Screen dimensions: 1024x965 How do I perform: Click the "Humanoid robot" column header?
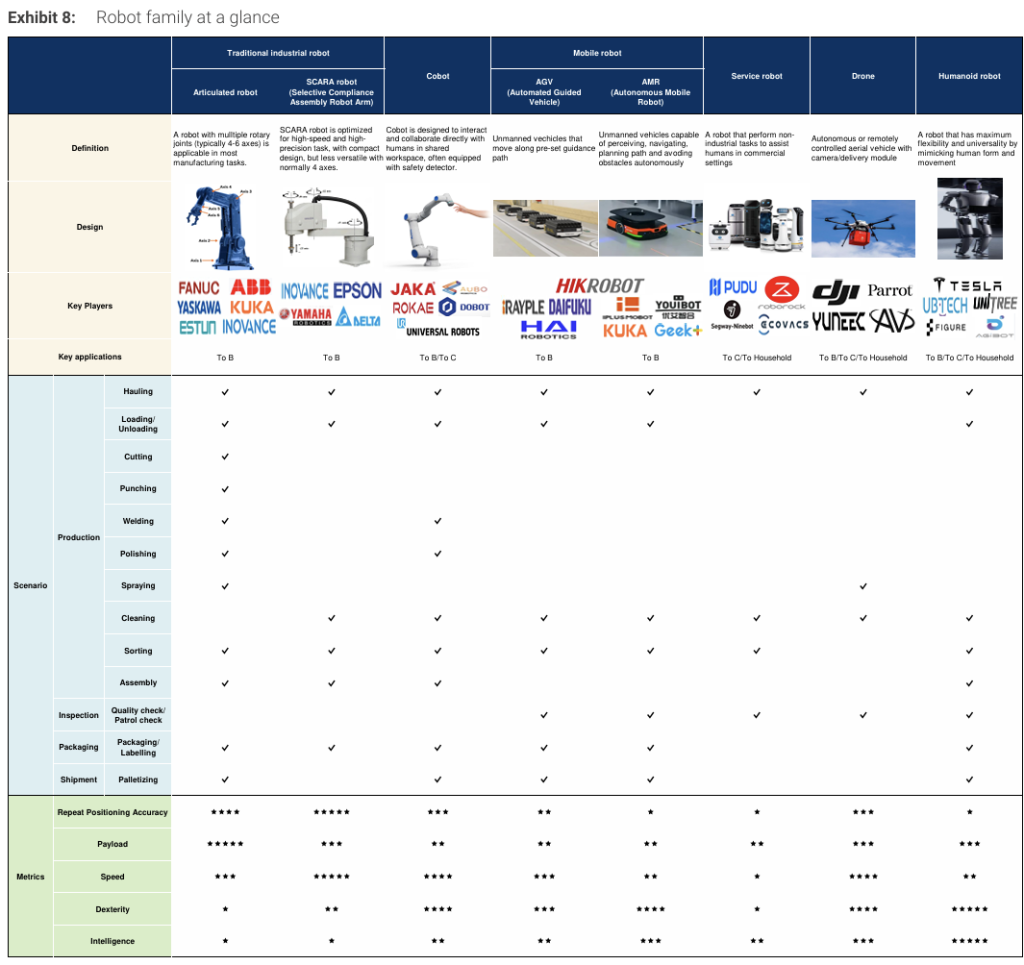969,76
